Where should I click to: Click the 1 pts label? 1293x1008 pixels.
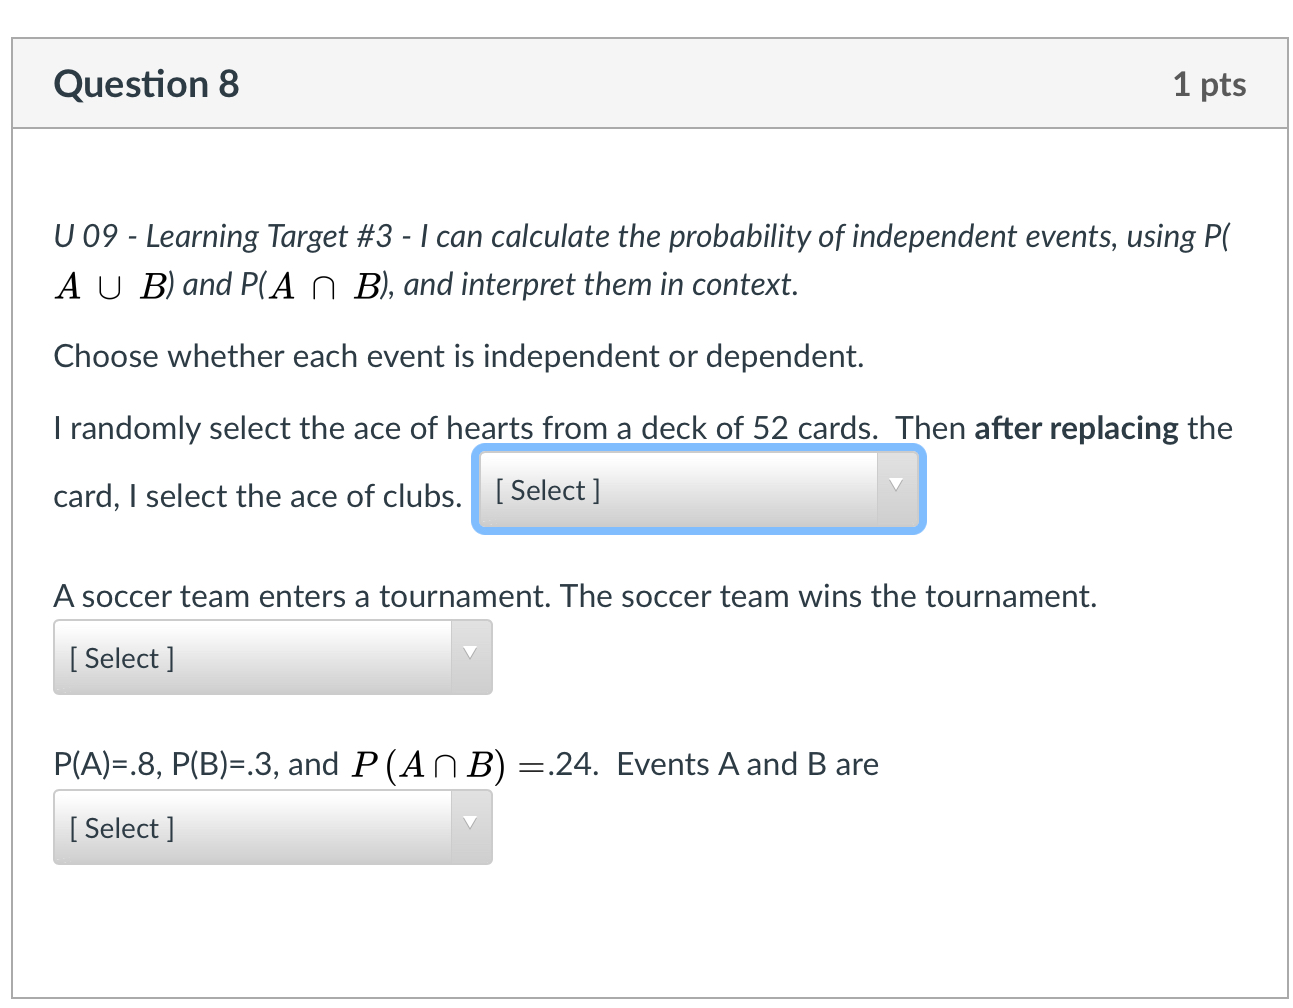point(1211,84)
